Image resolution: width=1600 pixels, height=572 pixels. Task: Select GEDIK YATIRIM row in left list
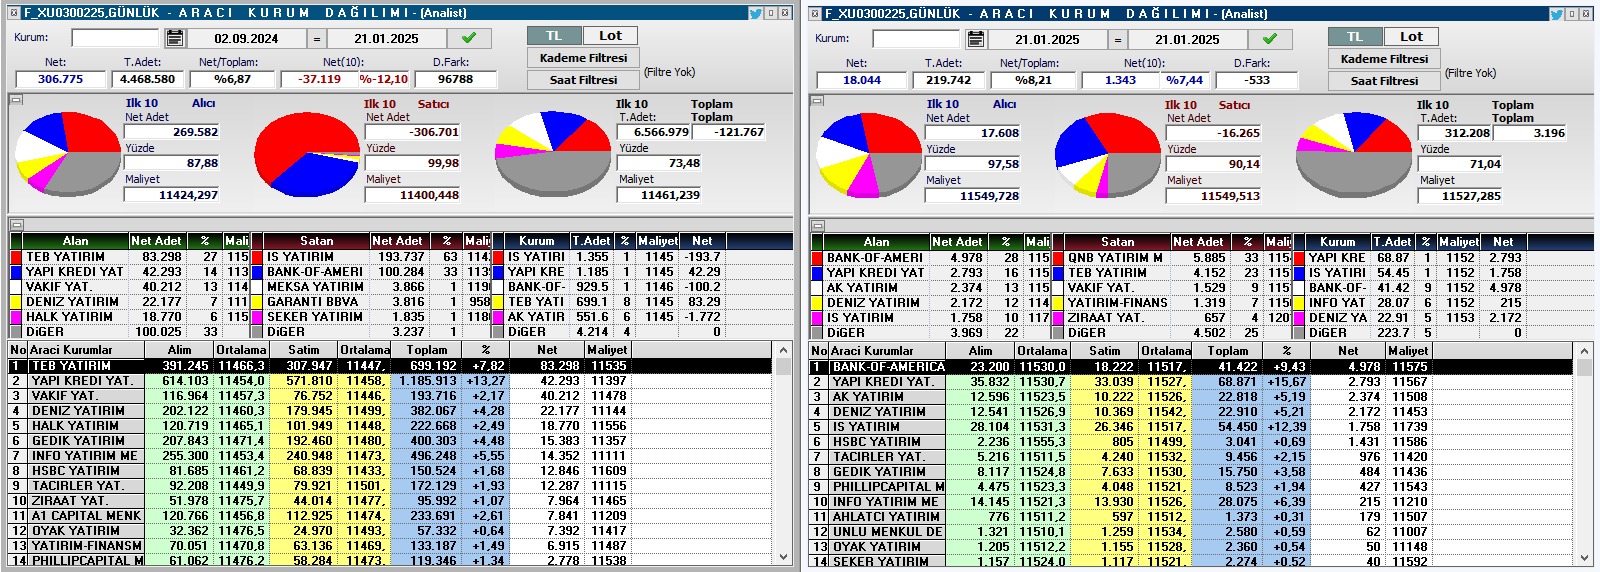(x=390, y=441)
